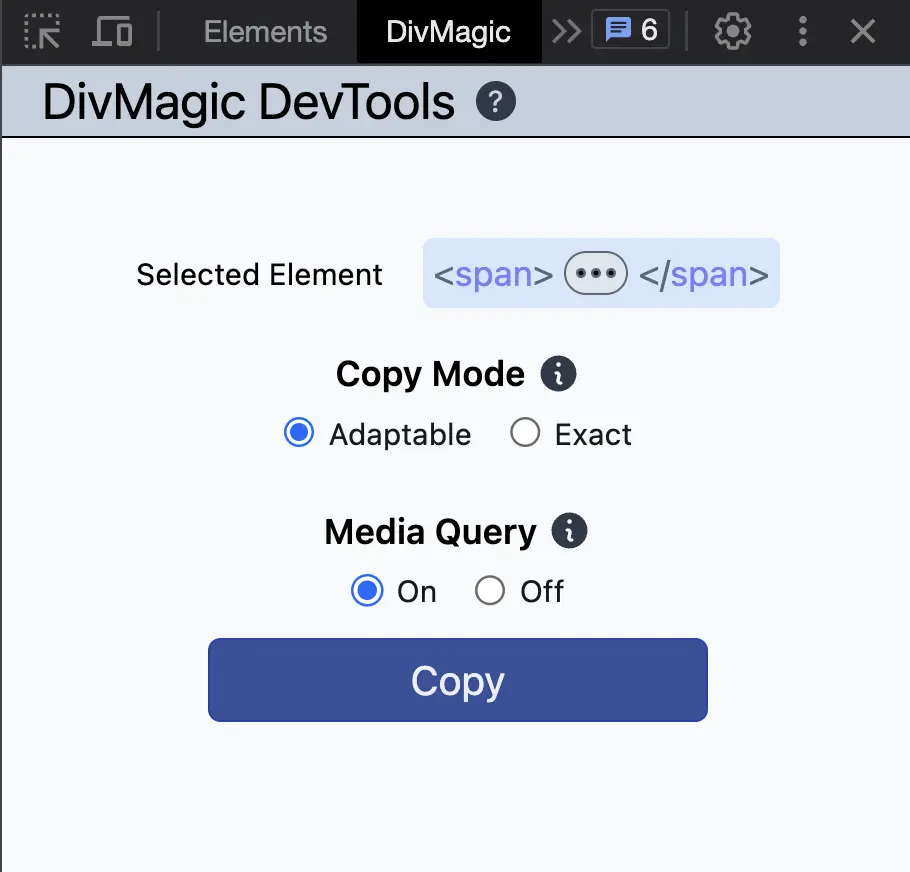
Task: Activate the inspect element picker icon
Action: coord(42,31)
